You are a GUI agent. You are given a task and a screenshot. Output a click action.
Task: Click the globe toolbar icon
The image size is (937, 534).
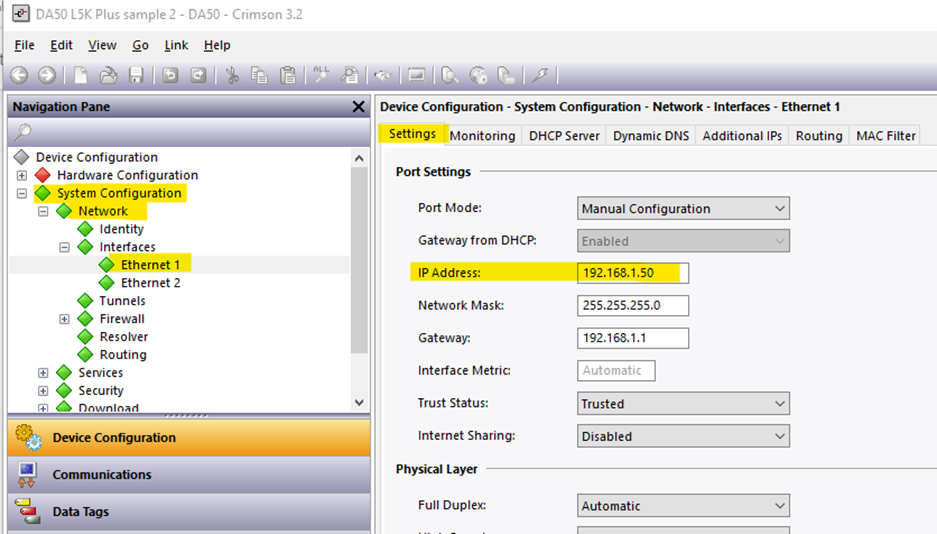click(x=478, y=75)
